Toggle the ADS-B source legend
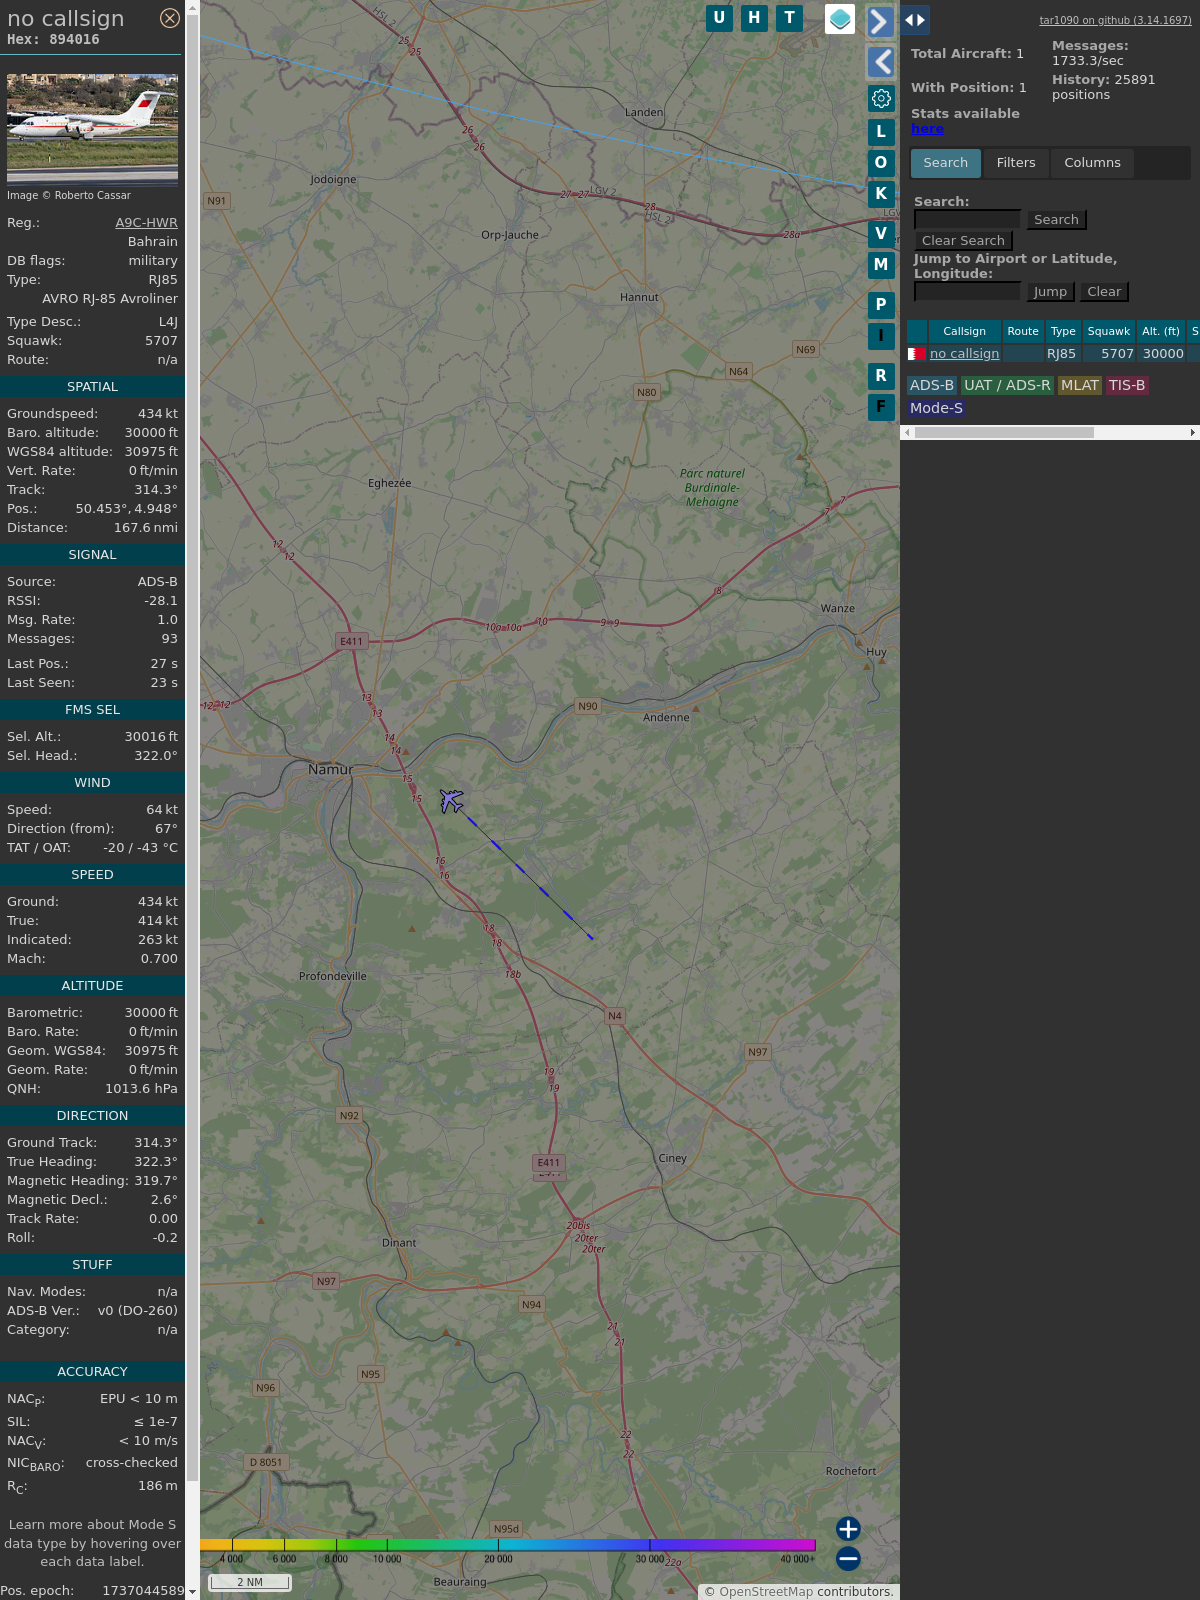Image resolution: width=1200 pixels, height=1600 pixels. tap(931, 386)
